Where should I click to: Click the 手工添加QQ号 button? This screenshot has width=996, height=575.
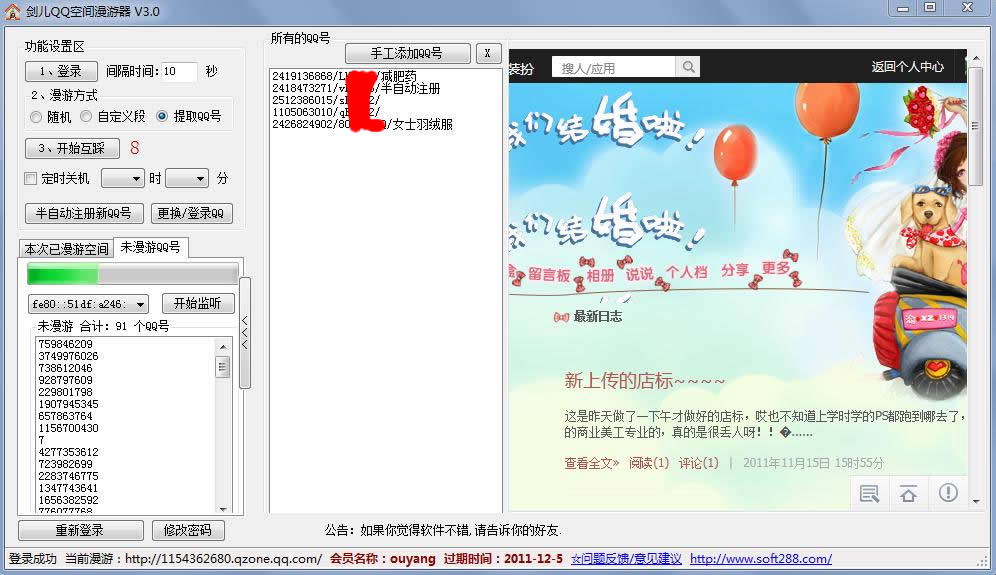[407, 53]
